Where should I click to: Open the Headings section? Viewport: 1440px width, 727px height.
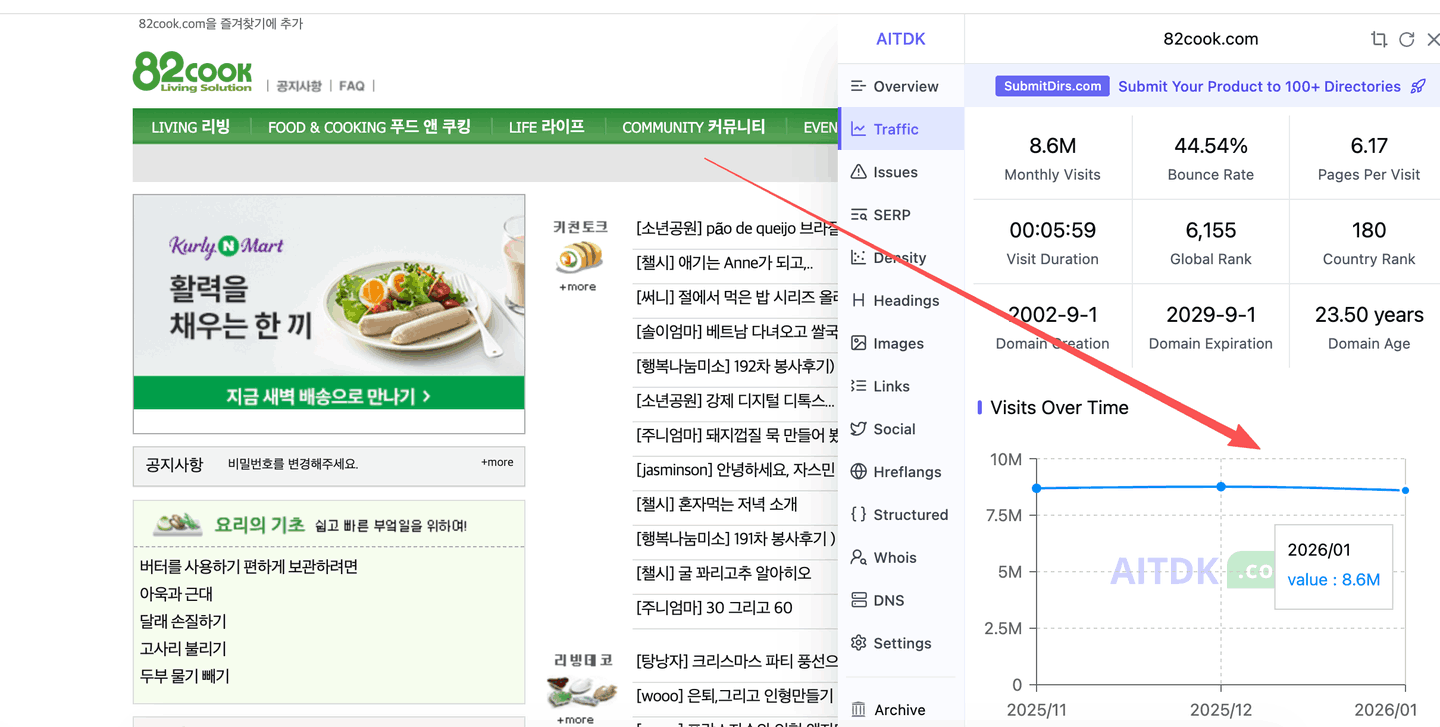tap(905, 300)
